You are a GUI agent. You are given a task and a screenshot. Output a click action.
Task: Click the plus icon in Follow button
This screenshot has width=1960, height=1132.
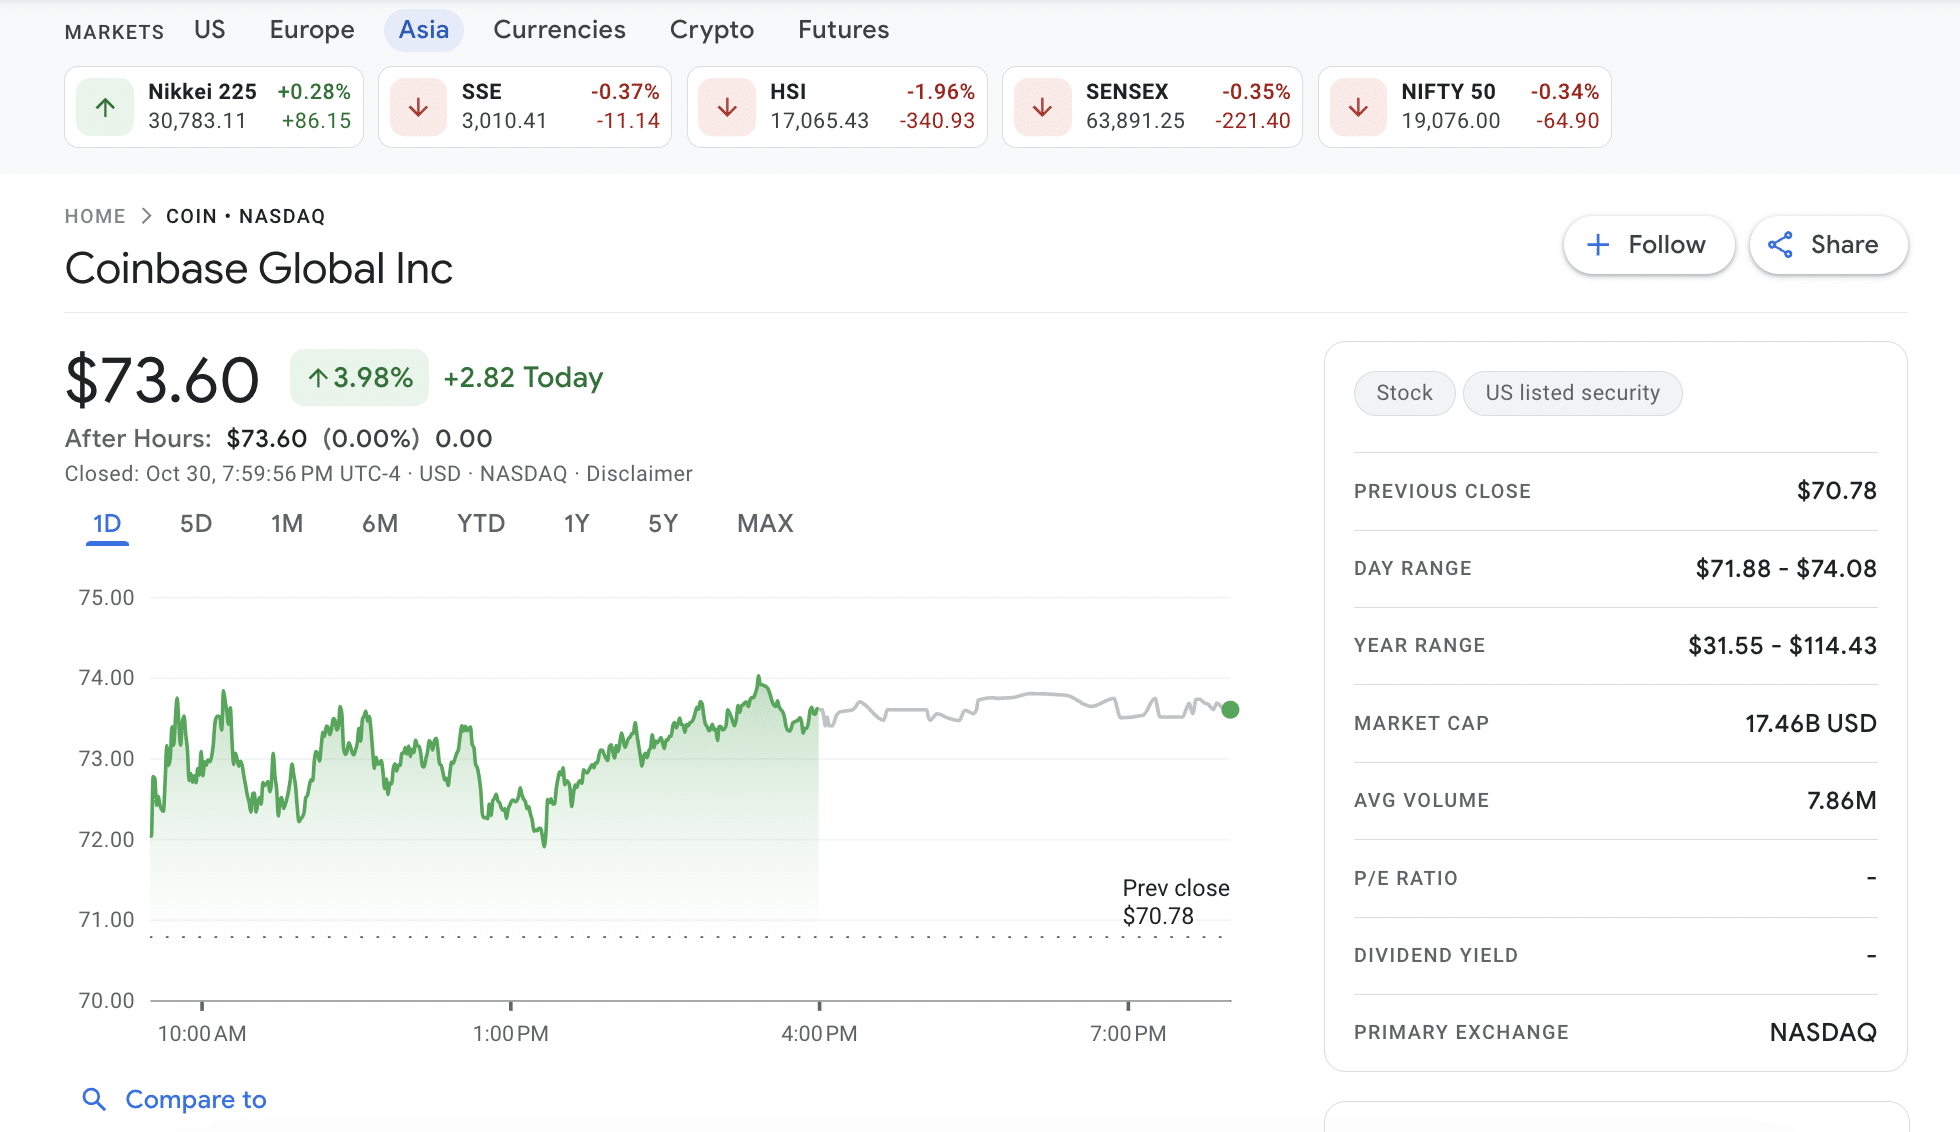(1598, 245)
